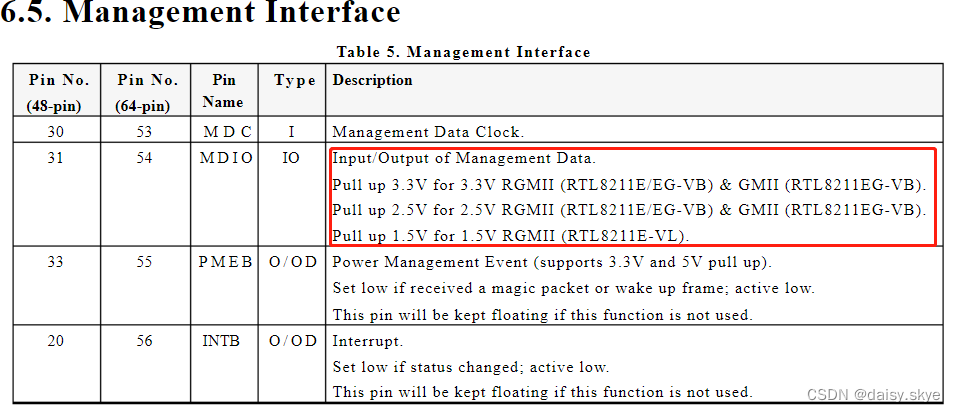Click the IO type cell for MDIO
Image resolution: width=955 pixels, height=412 pixels.
291,158
